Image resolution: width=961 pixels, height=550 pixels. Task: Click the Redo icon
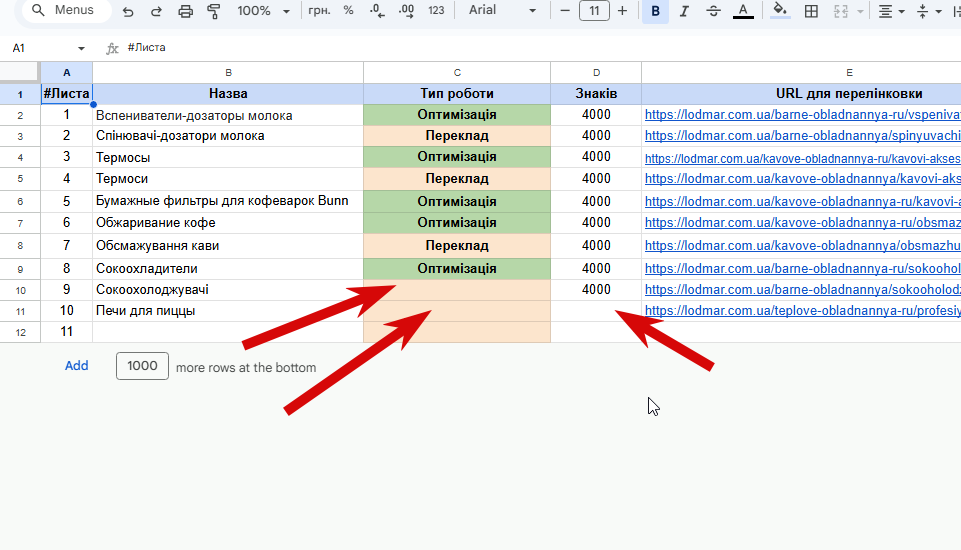[156, 11]
